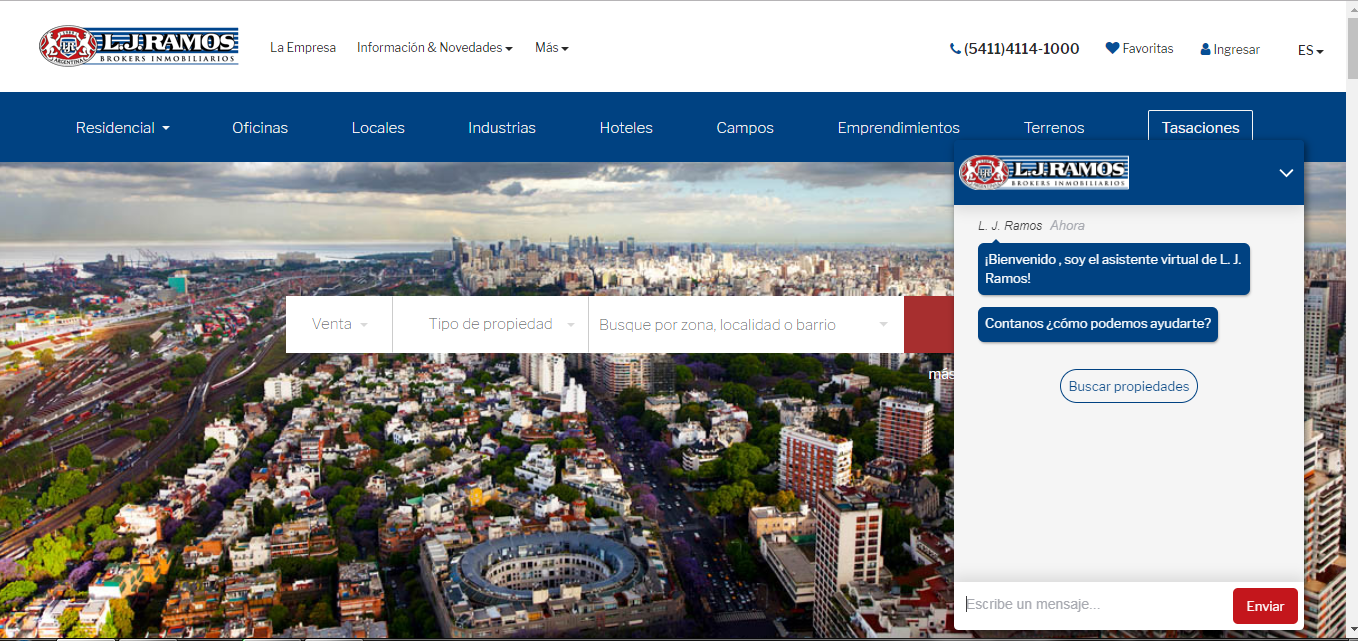Go to the Oficinas section
The image size is (1358, 641).
point(260,128)
